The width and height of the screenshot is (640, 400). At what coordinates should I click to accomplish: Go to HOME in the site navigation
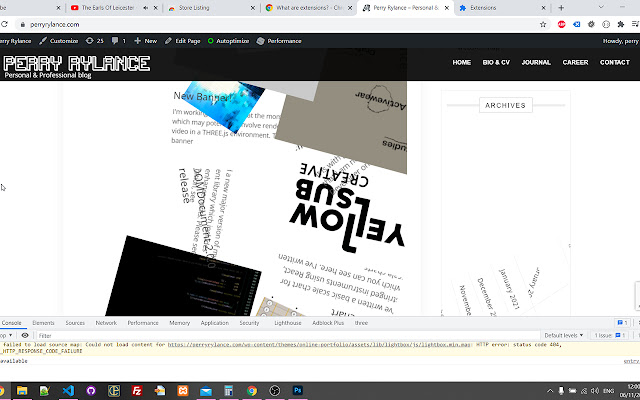462,62
